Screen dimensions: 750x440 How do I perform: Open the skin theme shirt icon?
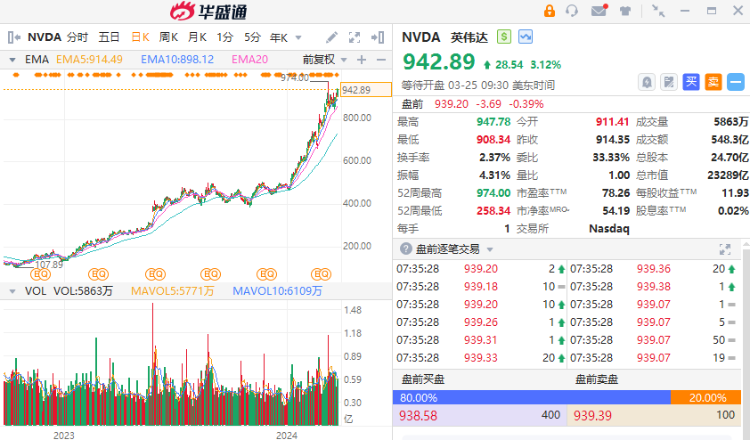[x=625, y=11]
